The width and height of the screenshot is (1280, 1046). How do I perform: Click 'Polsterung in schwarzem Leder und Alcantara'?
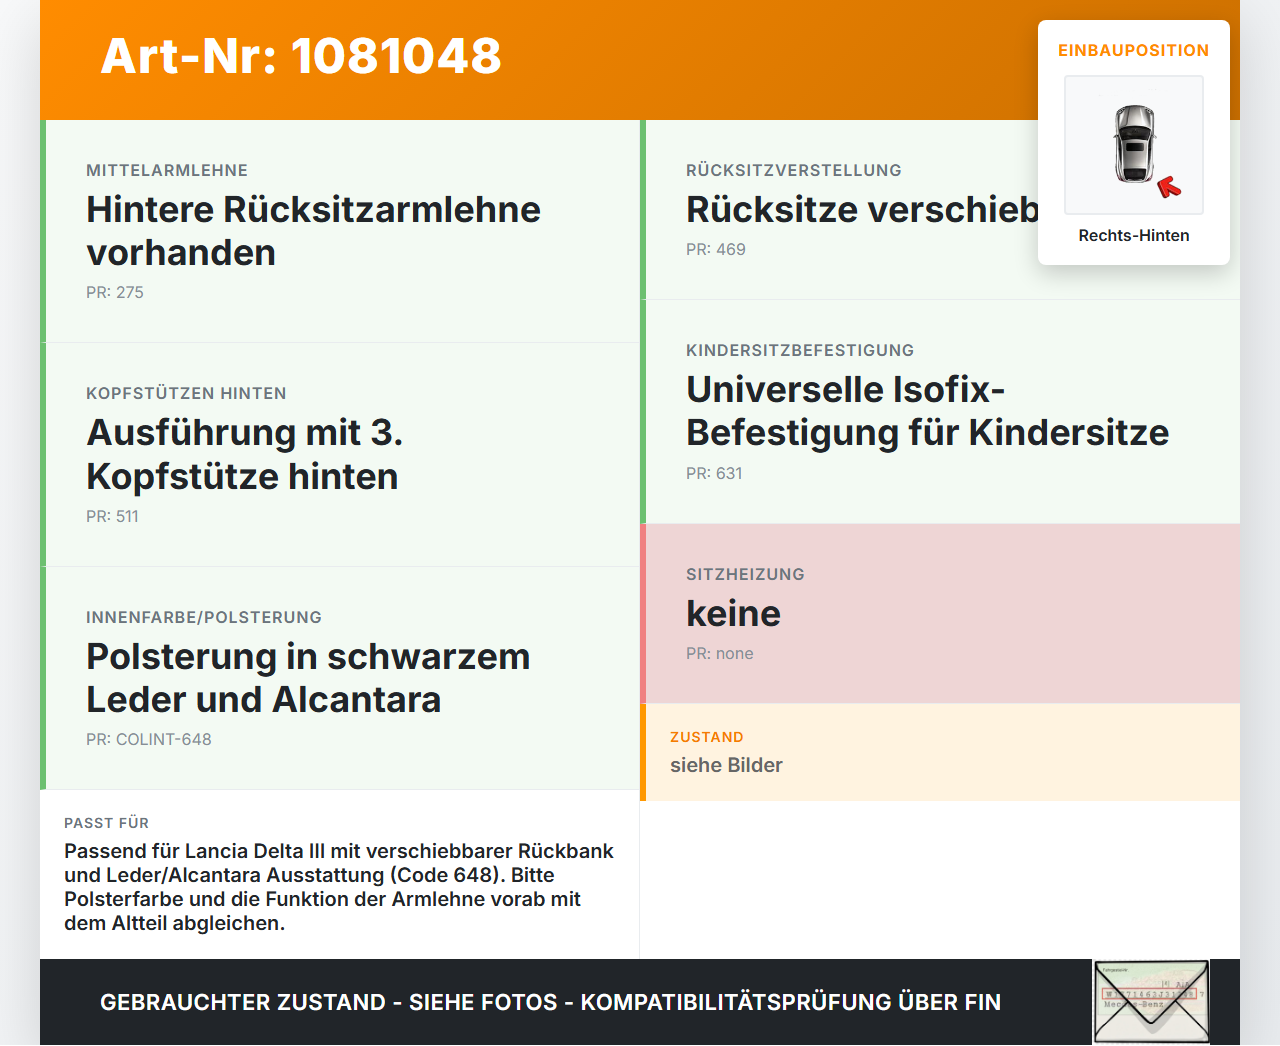(x=308, y=678)
